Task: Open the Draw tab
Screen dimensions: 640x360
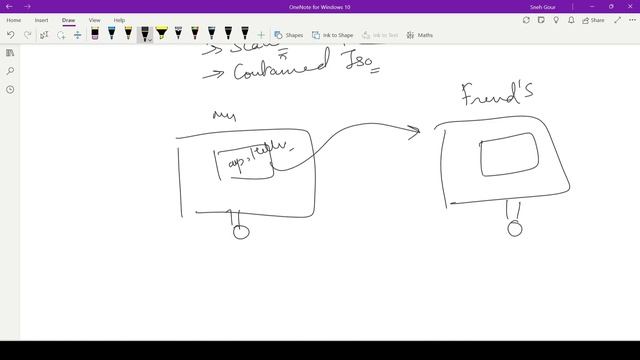Action: [69, 20]
